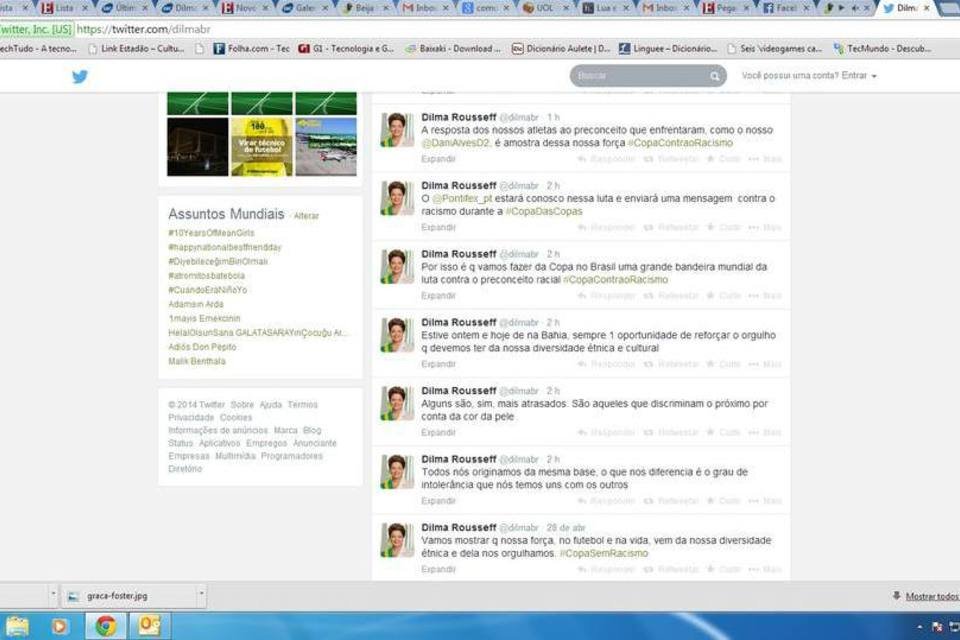The height and width of the screenshot is (640, 960).
Task: Open Adamsın Arda trending topic
Action: (196, 304)
